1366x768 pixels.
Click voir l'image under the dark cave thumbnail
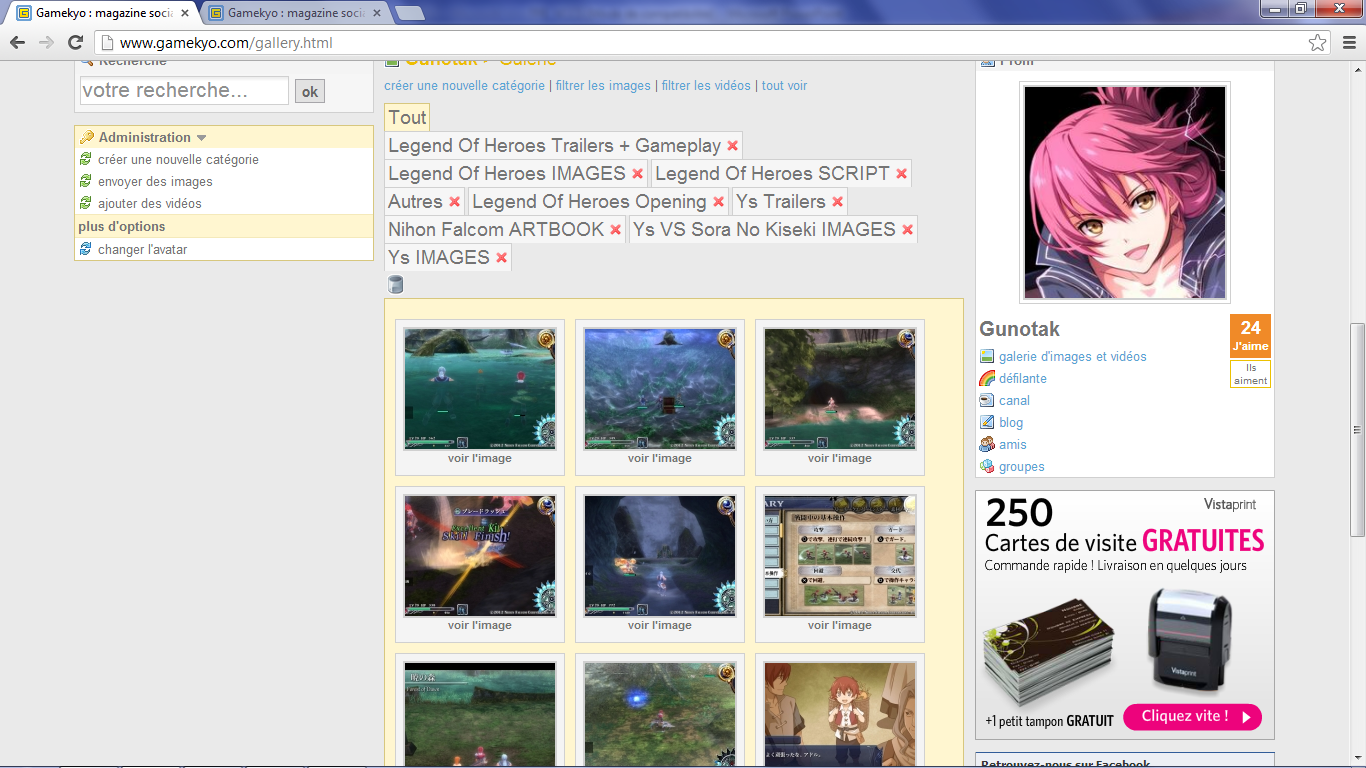pyautogui.click(x=660, y=625)
